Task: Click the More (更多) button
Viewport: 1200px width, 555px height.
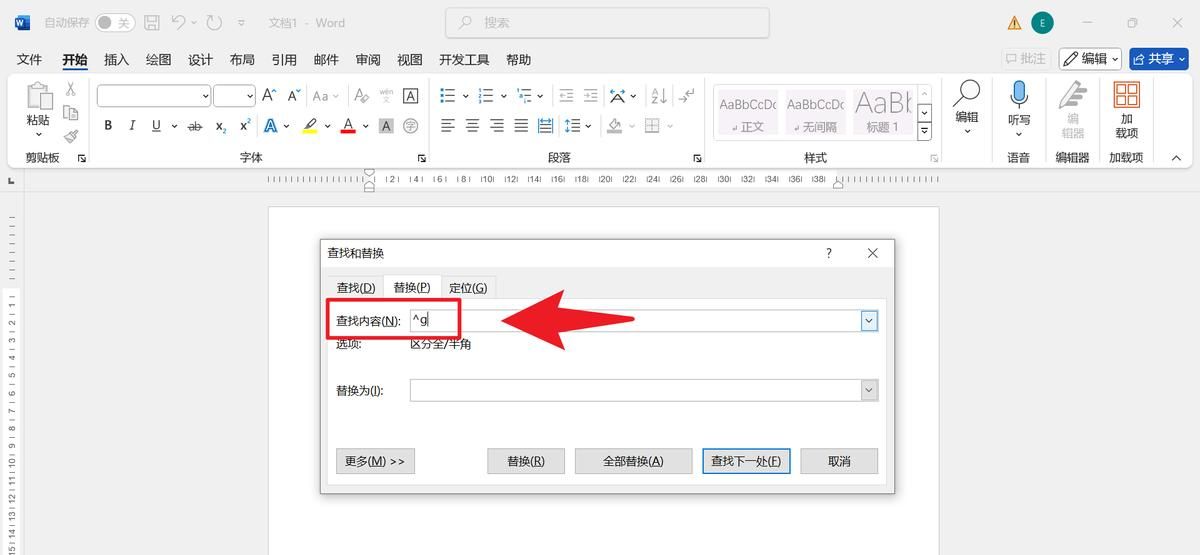Action: [x=375, y=461]
